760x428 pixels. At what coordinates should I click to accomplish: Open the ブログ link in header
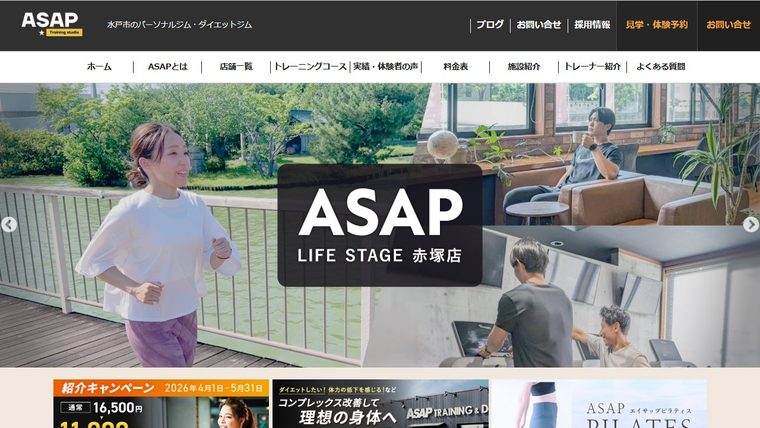[x=490, y=25]
